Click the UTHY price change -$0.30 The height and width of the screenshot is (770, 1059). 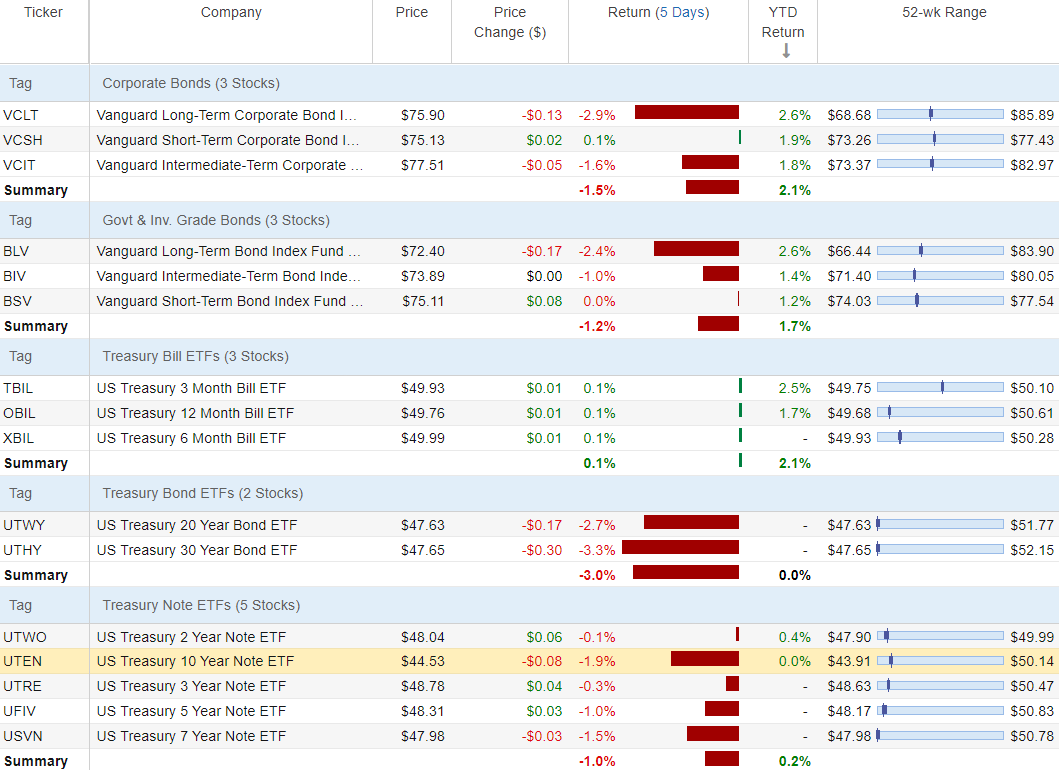[542, 550]
